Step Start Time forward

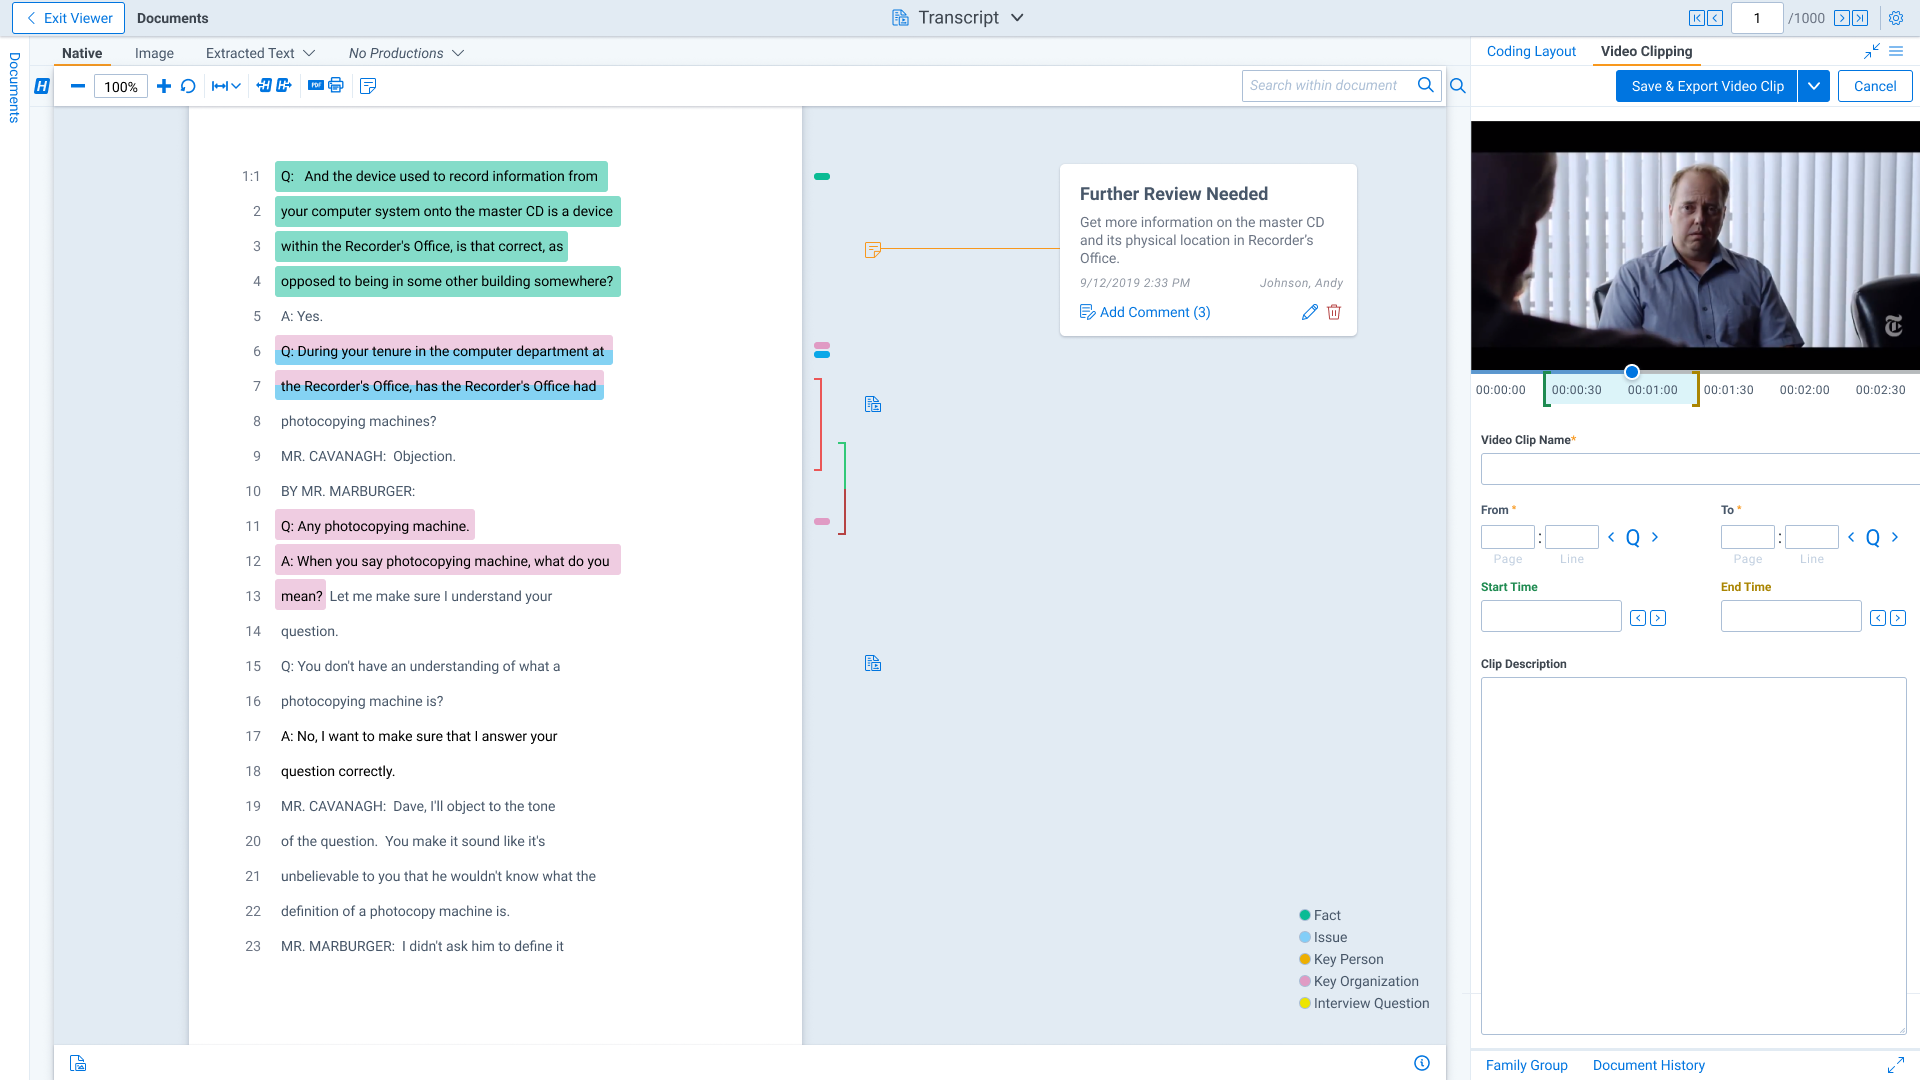click(x=1658, y=618)
